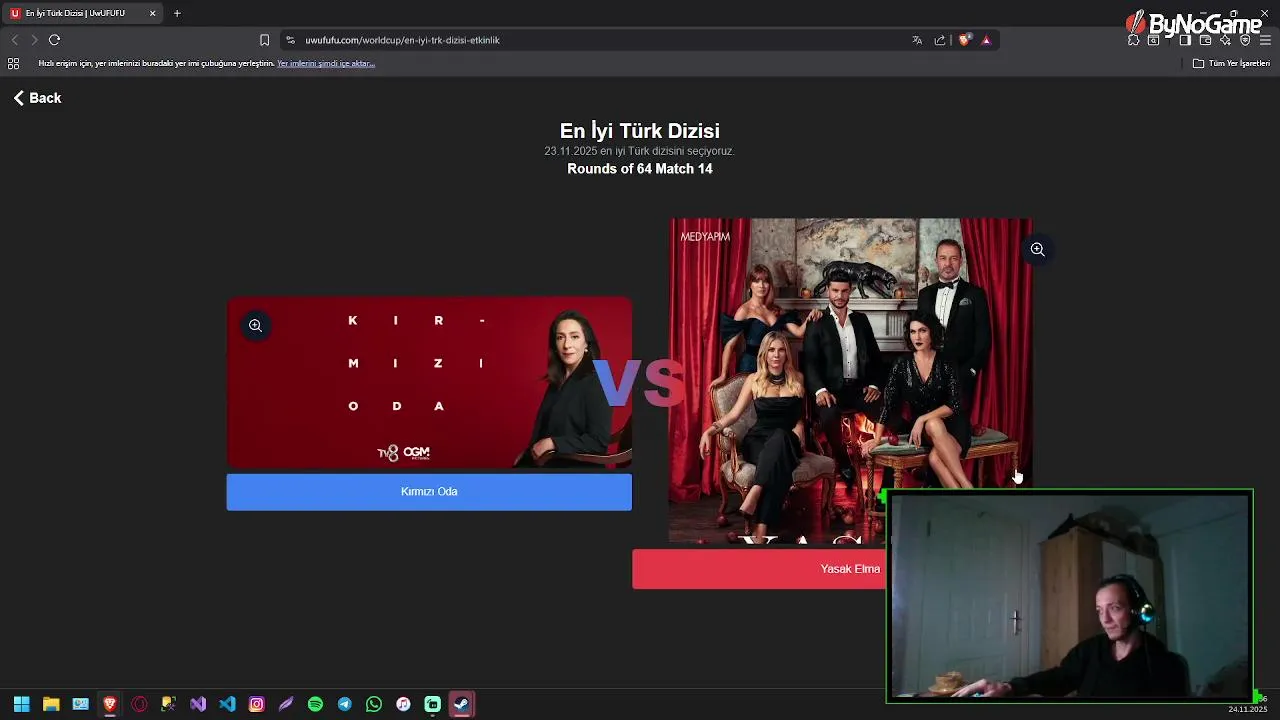Open the browser hamburger menu
Screen dimensions: 1280x720
[x=1265, y=40]
